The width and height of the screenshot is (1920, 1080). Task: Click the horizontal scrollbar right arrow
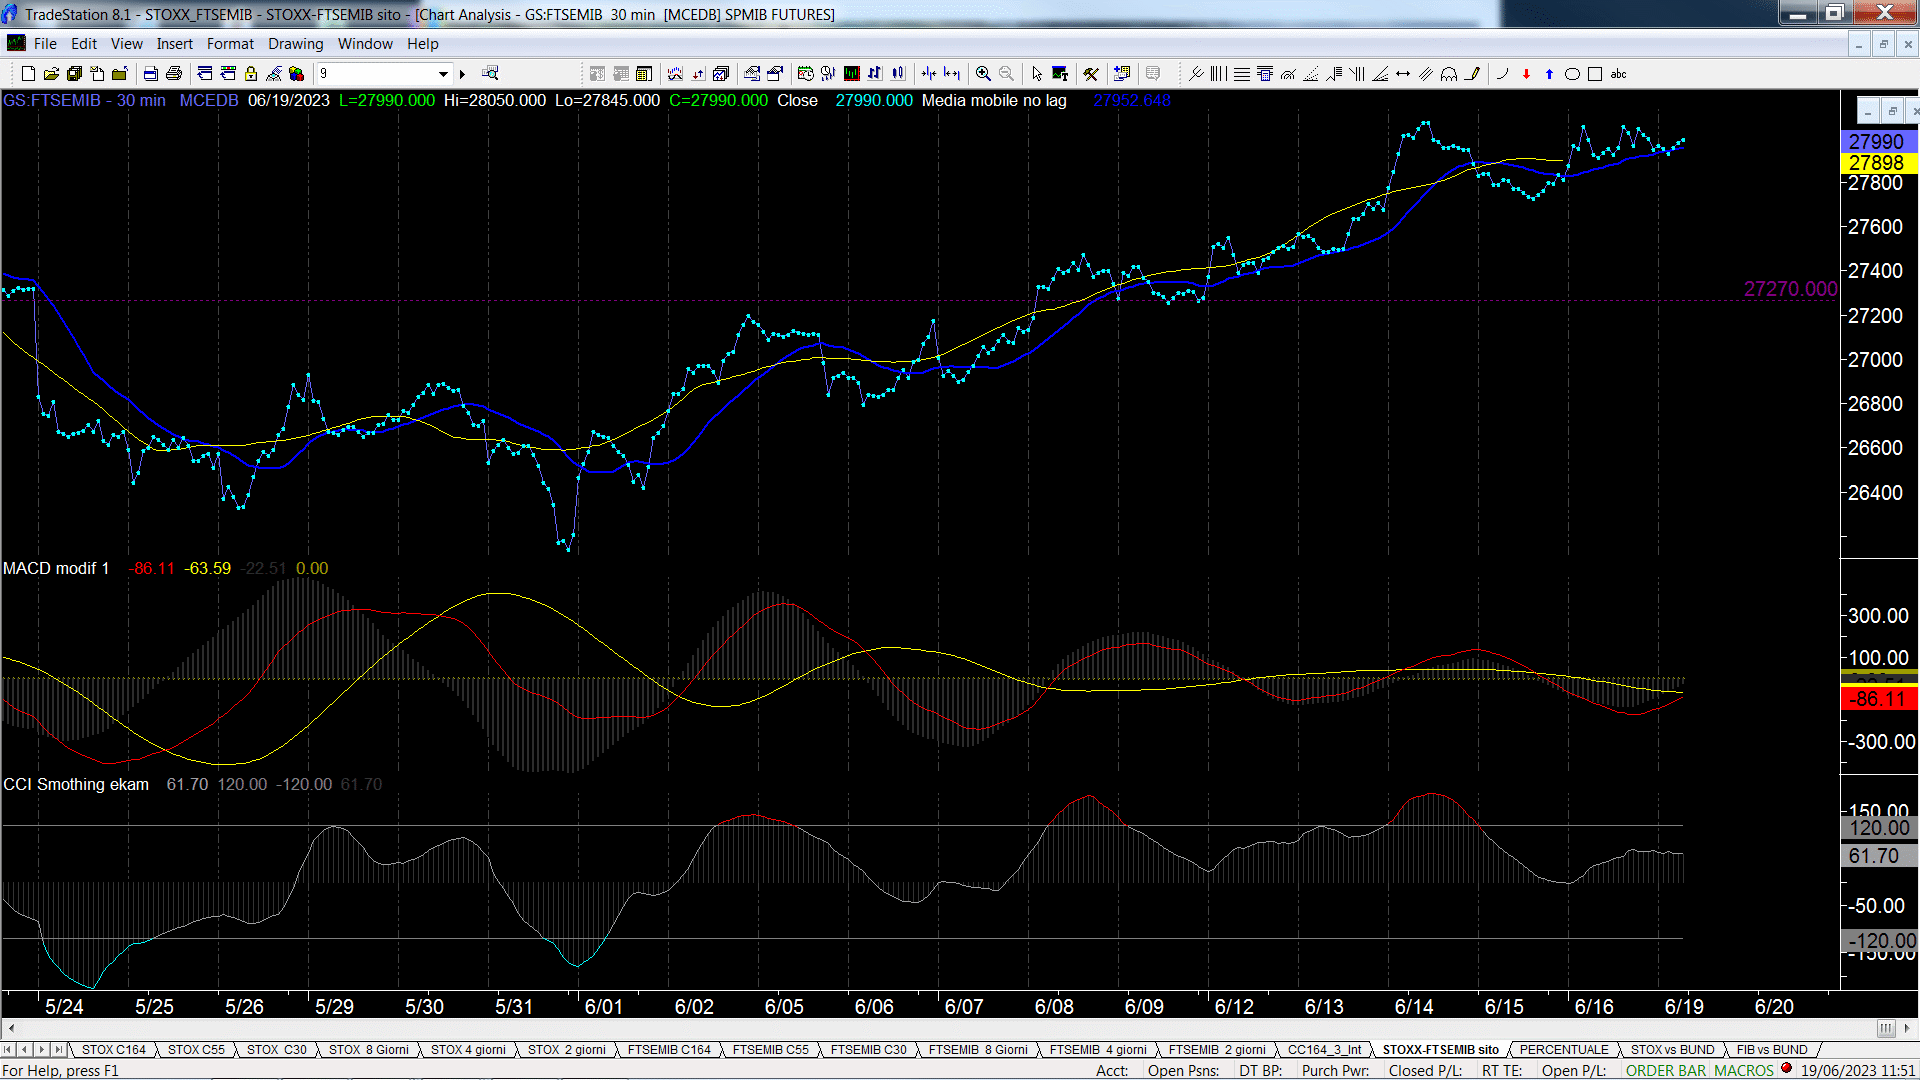point(1906,1028)
